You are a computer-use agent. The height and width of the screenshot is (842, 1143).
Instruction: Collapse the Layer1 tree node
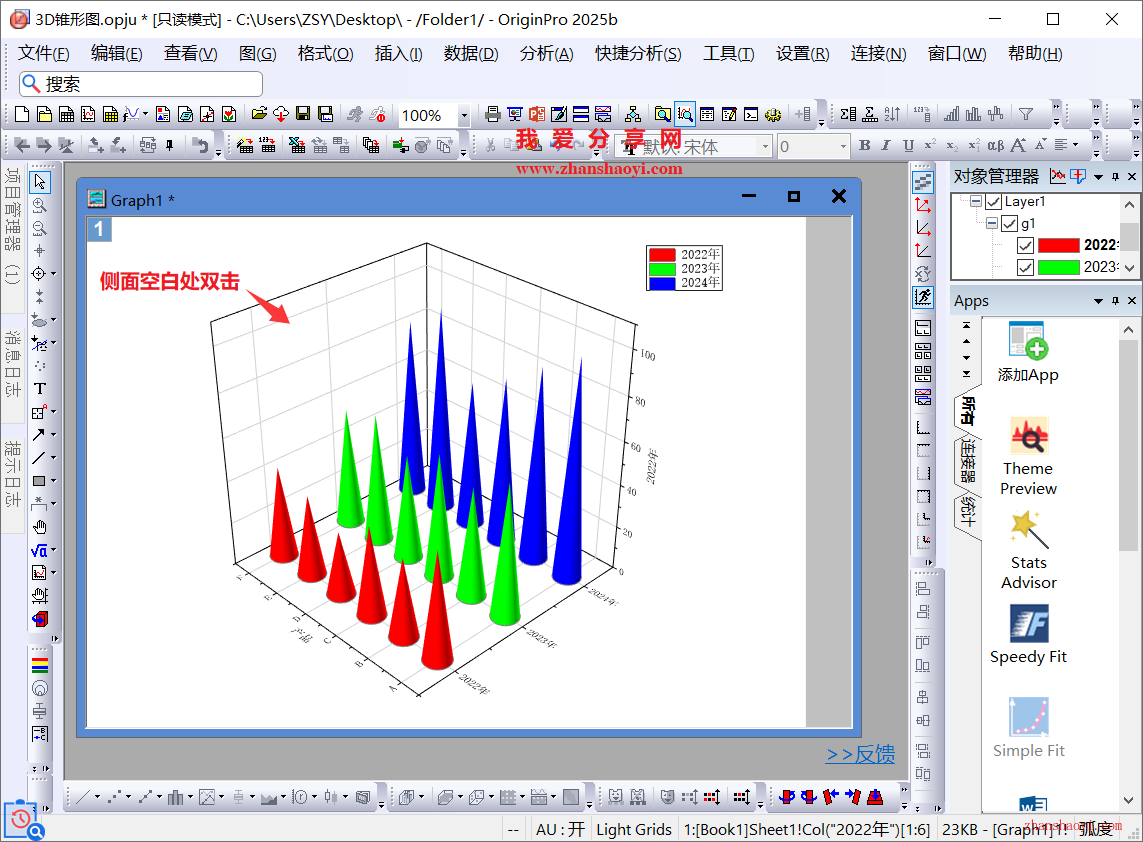tap(975, 202)
